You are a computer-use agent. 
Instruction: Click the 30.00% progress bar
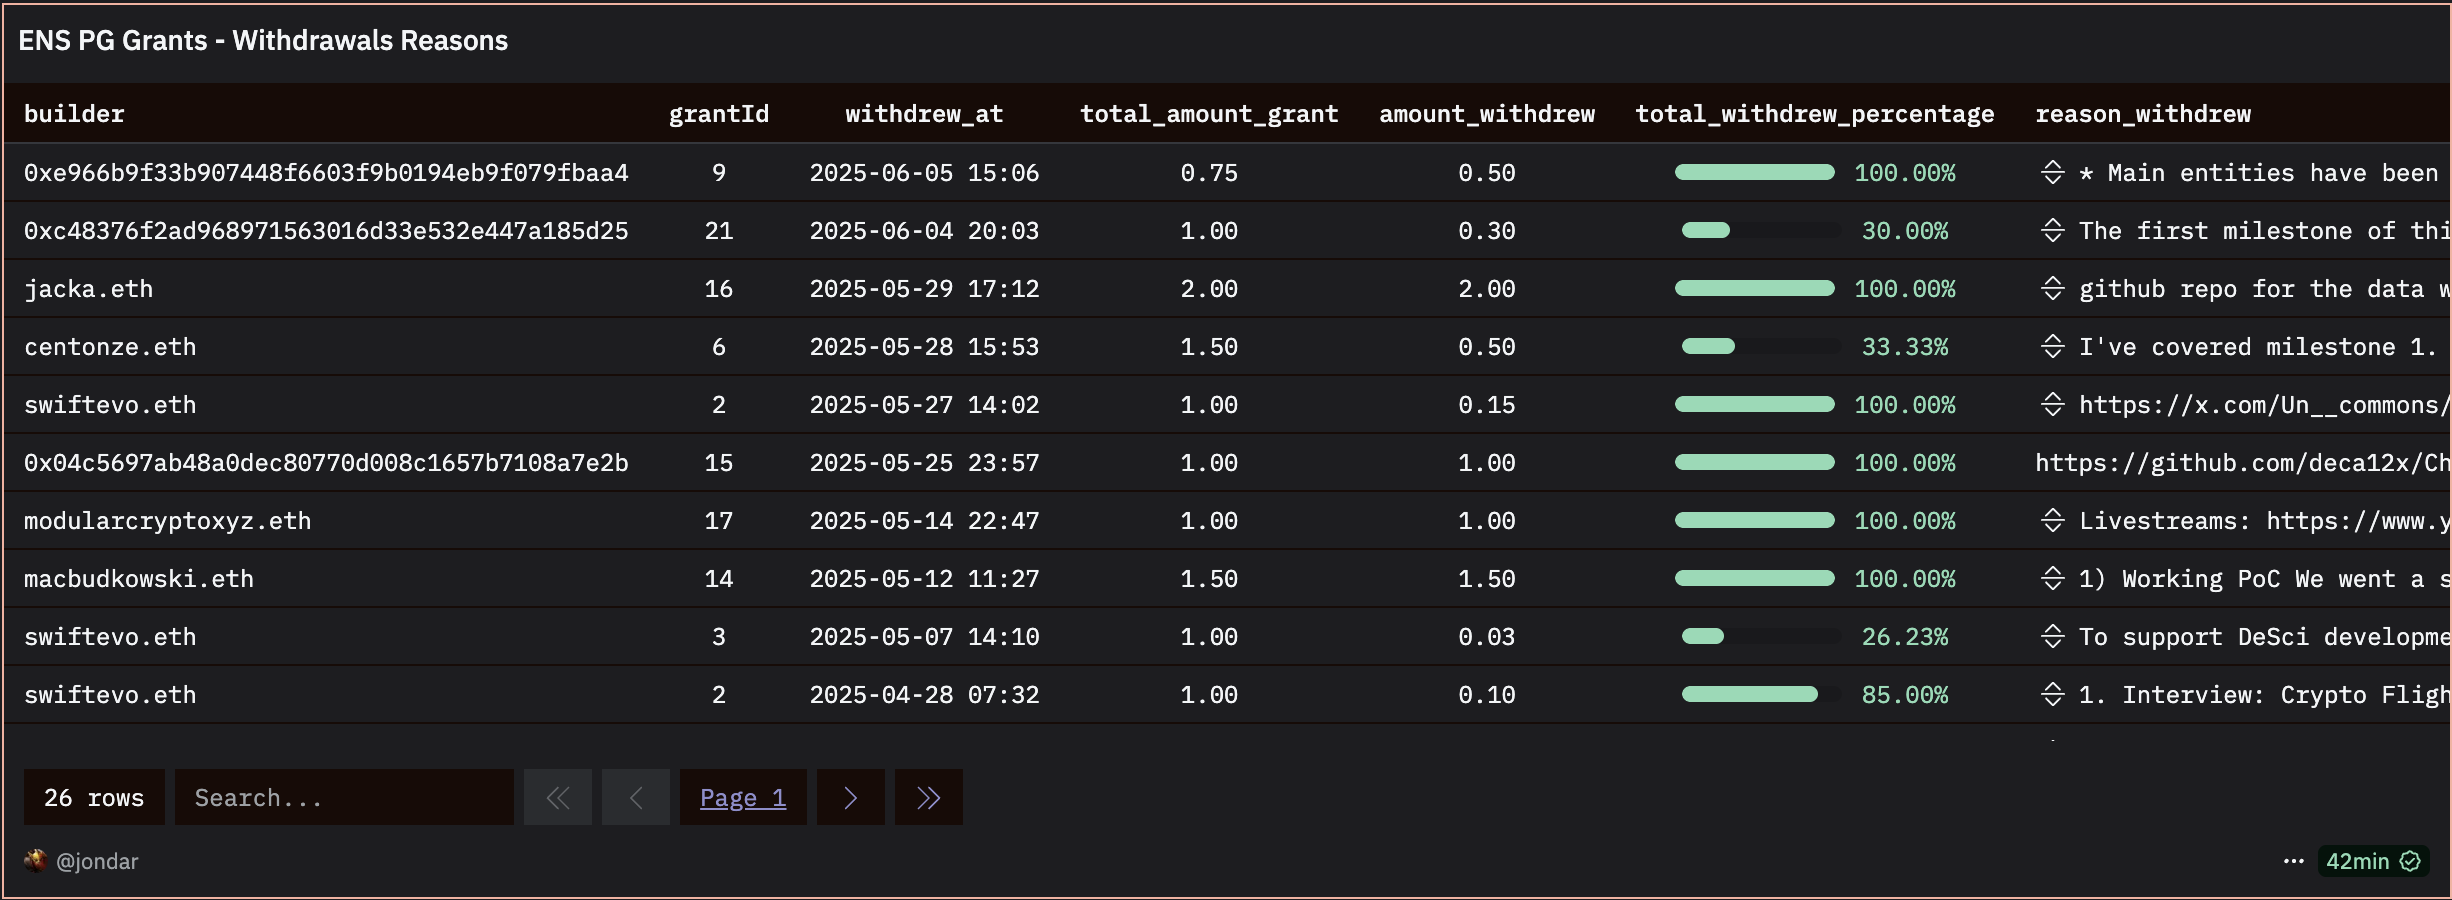1760,230
